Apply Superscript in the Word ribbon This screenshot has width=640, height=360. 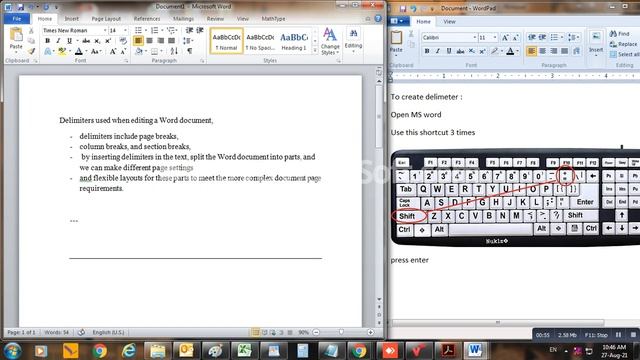click(x=108, y=41)
